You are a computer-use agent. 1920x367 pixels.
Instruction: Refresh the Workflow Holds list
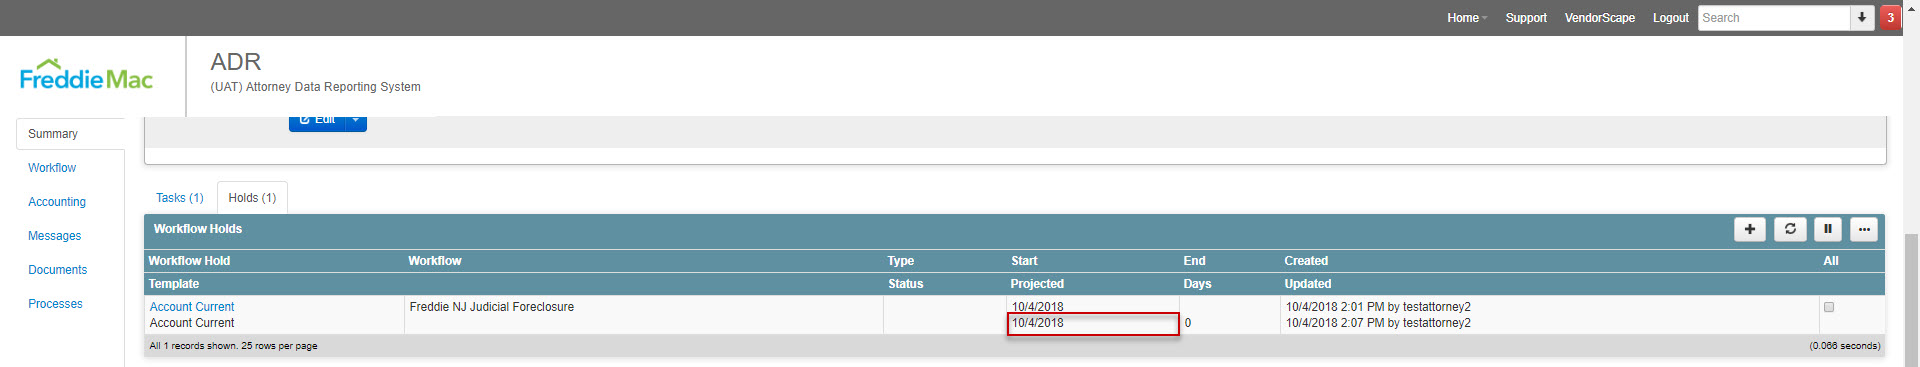pos(1790,229)
